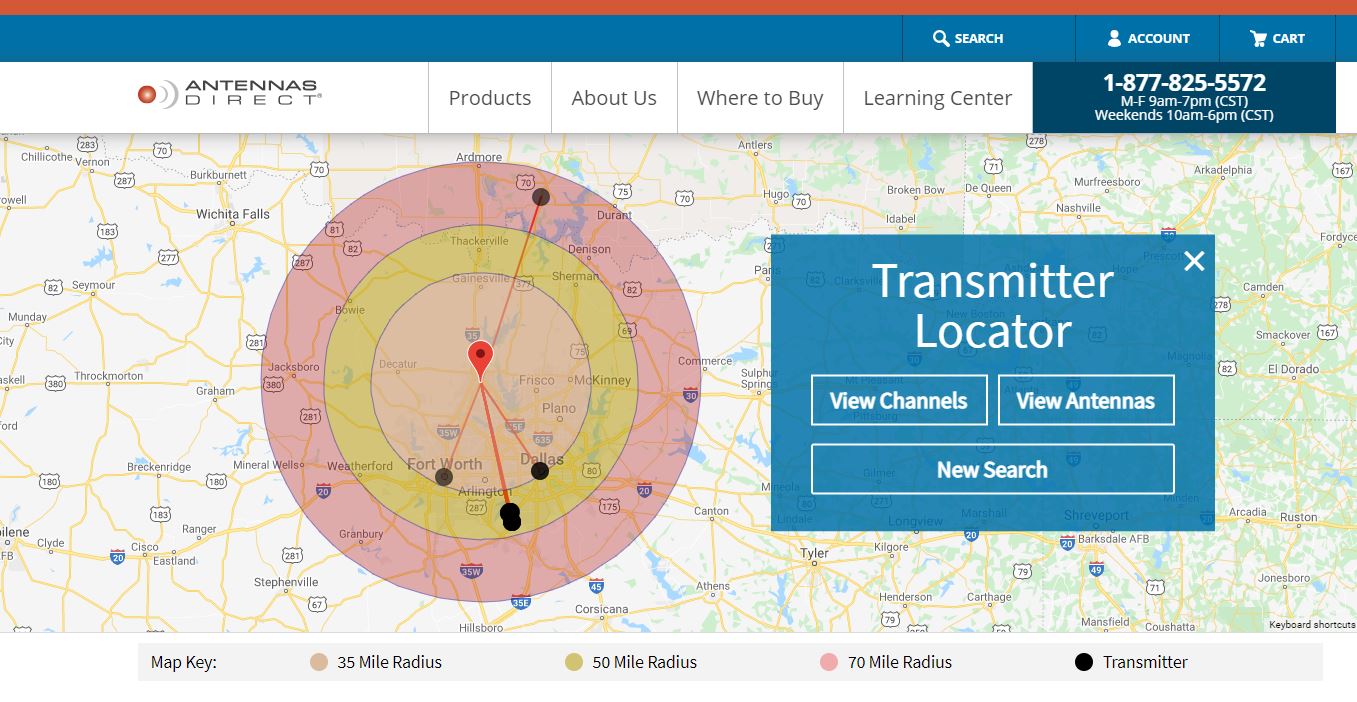This screenshot has width=1357, height=702.
Task: Click the search magnifier icon
Action: (x=941, y=38)
